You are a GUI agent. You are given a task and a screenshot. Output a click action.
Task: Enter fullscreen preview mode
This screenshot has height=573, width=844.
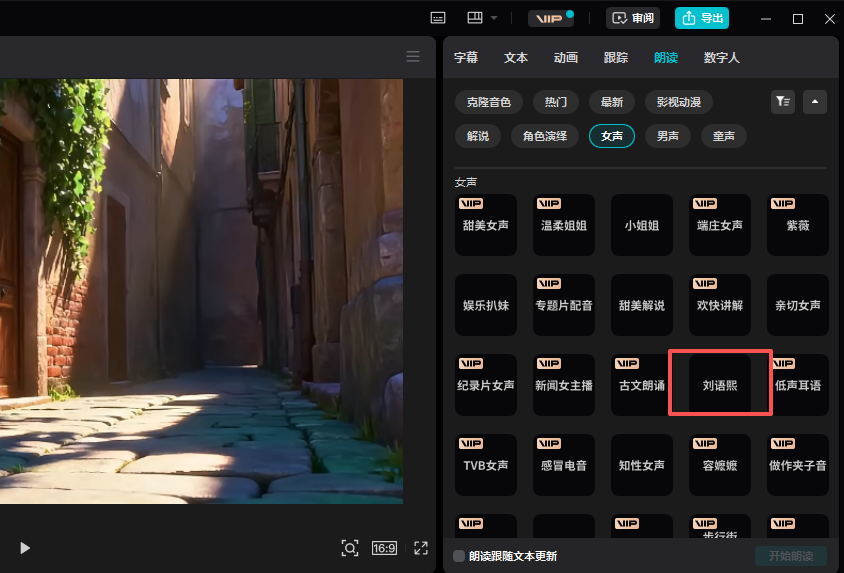point(421,548)
